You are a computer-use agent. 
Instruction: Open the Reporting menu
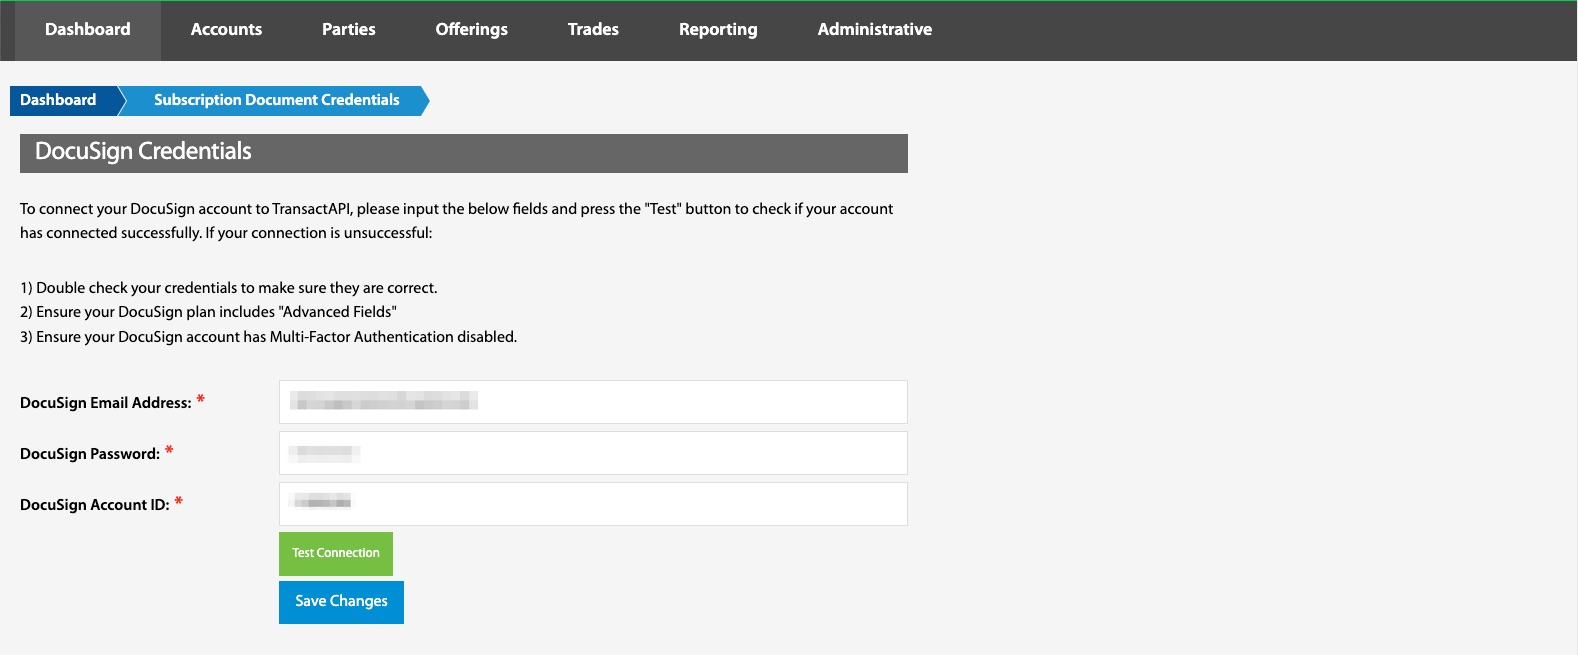[x=718, y=30]
